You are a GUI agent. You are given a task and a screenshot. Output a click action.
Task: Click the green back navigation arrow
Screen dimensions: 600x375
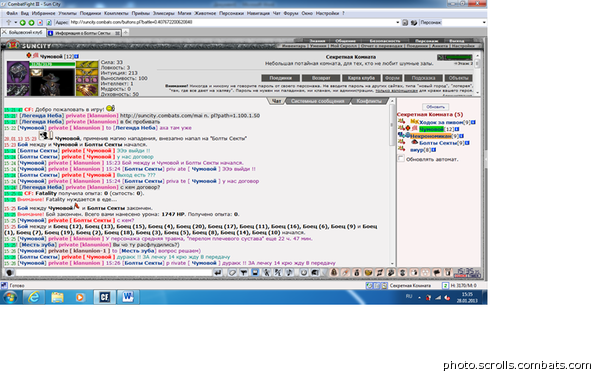tap(23, 23)
